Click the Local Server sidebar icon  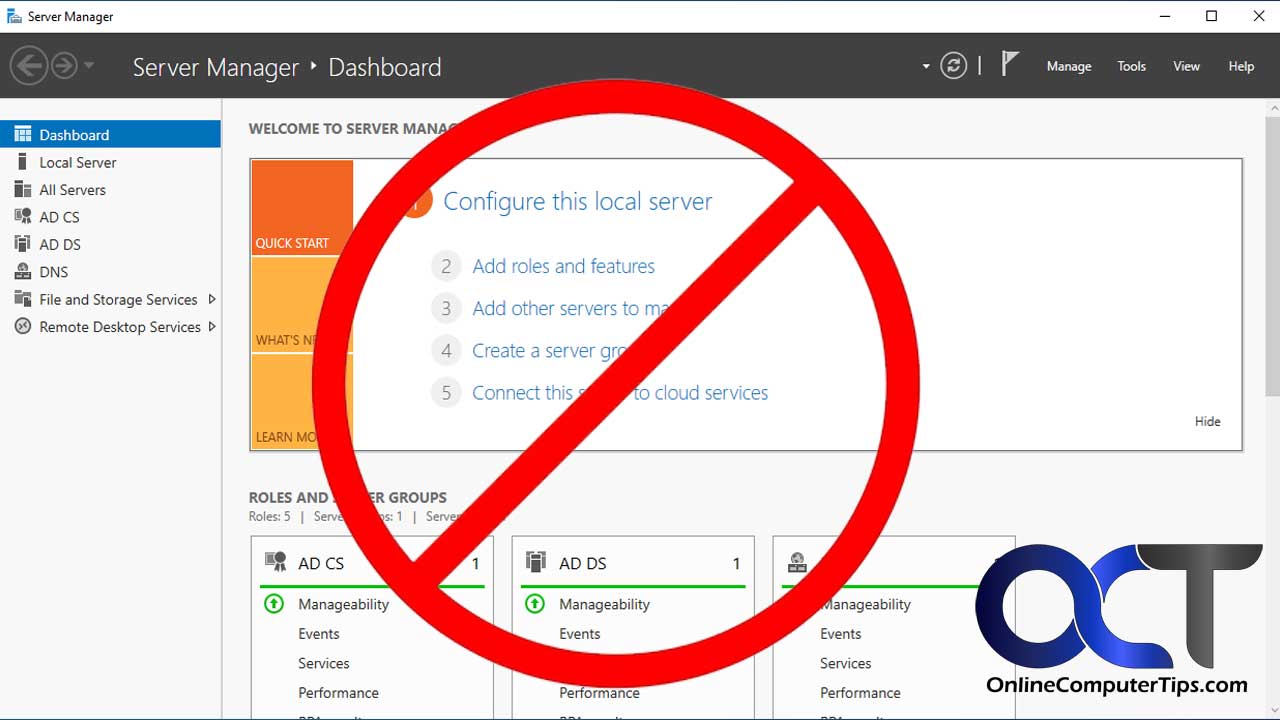(22, 162)
